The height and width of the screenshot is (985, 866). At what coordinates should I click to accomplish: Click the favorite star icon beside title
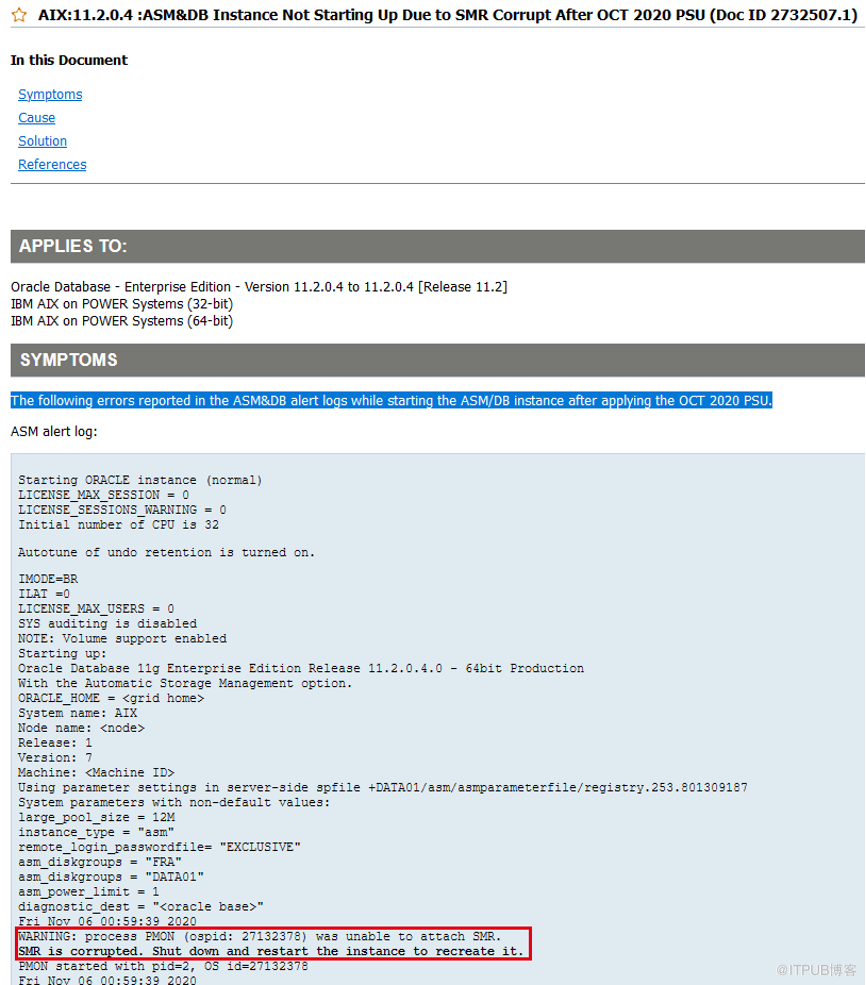19,14
